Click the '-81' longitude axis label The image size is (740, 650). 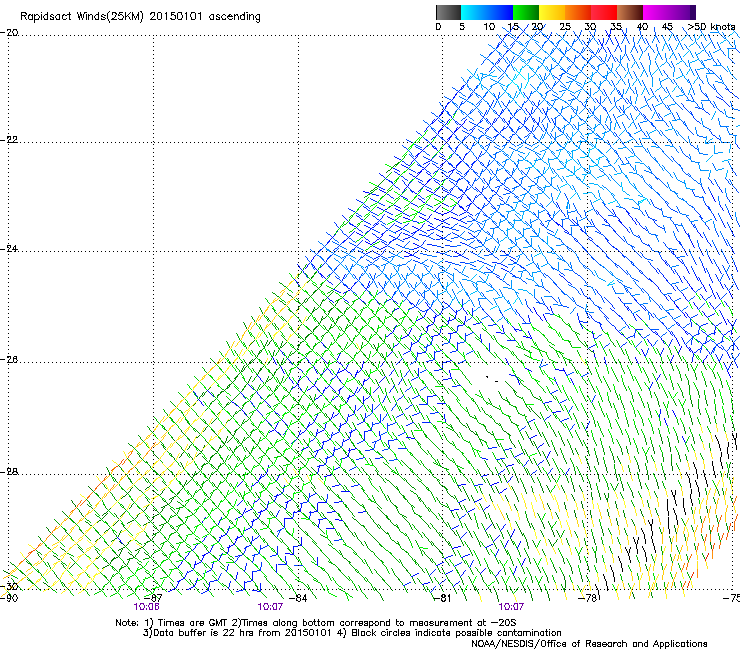[x=442, y=598]
